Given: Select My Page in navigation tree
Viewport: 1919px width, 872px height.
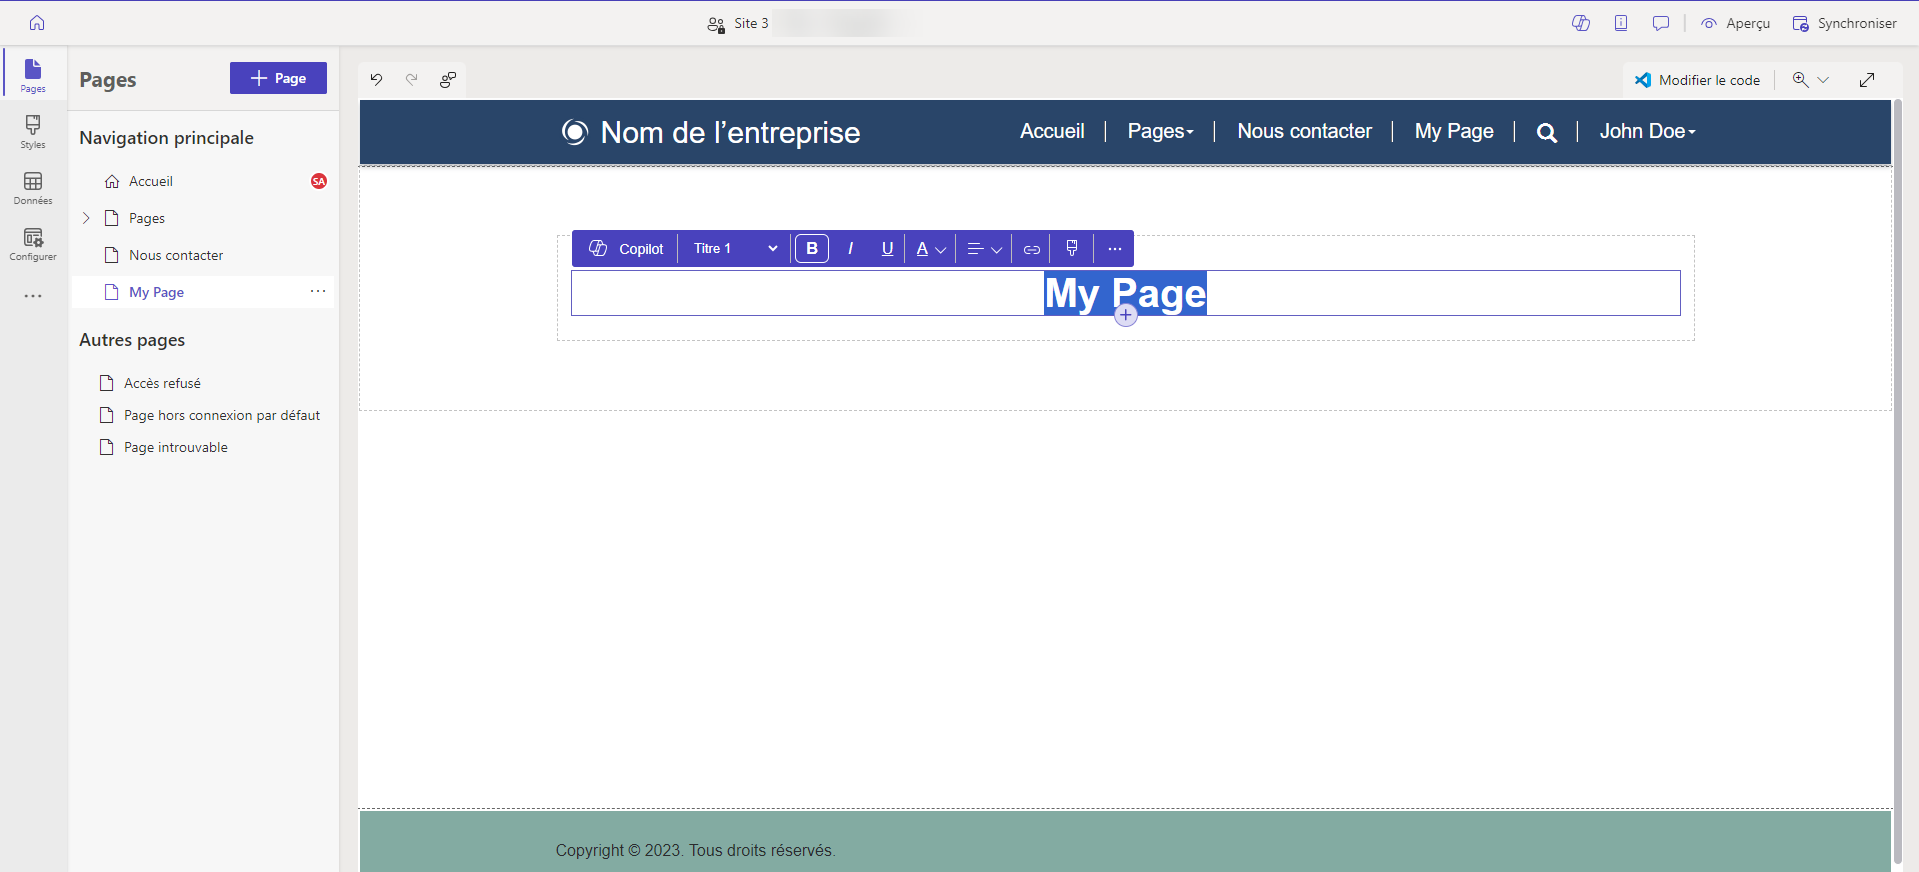Looking at the screenshot, I should coord(156,292).
